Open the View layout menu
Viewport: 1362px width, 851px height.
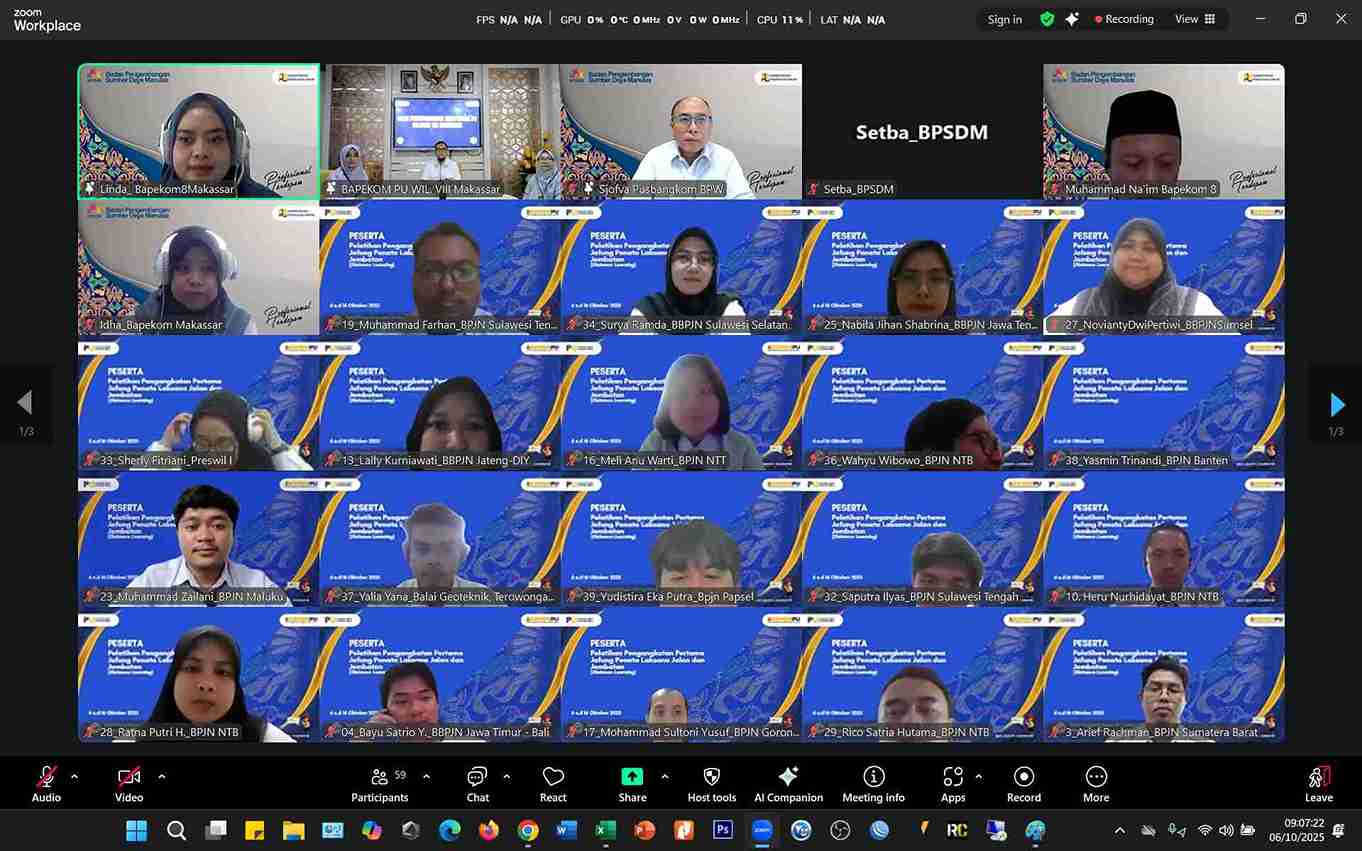click(1195, 19)
